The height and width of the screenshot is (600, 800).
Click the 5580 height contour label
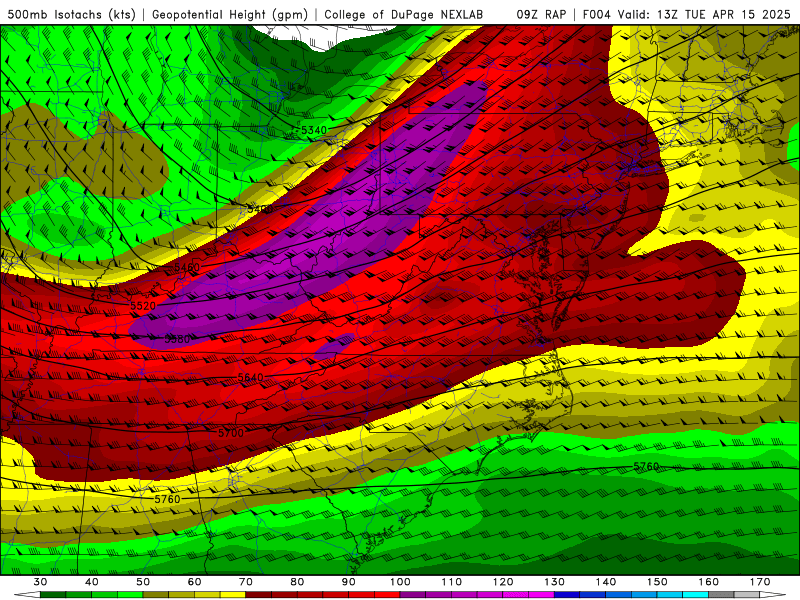click(177, 339)
